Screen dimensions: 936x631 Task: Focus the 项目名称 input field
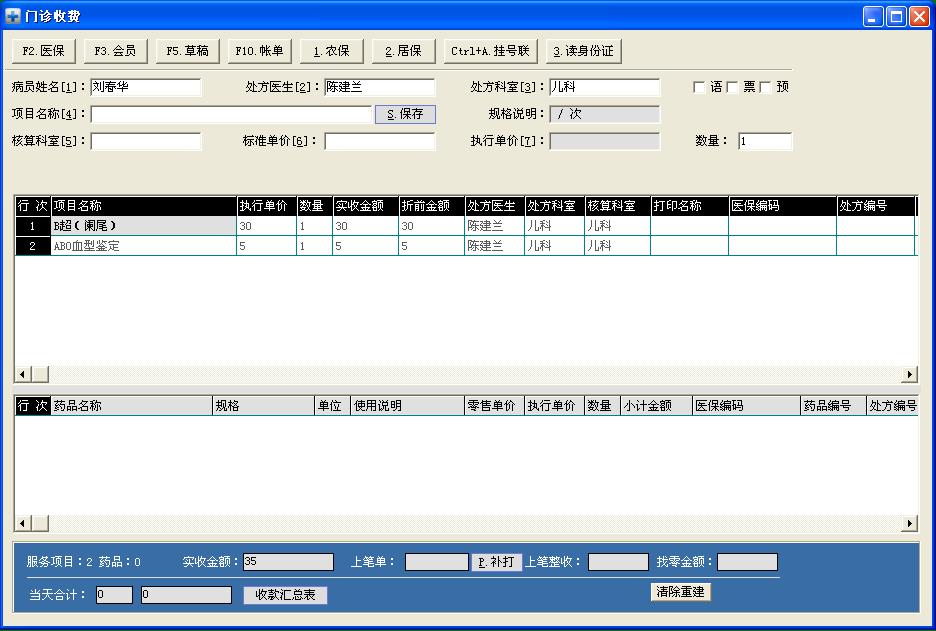pos(231,114)
